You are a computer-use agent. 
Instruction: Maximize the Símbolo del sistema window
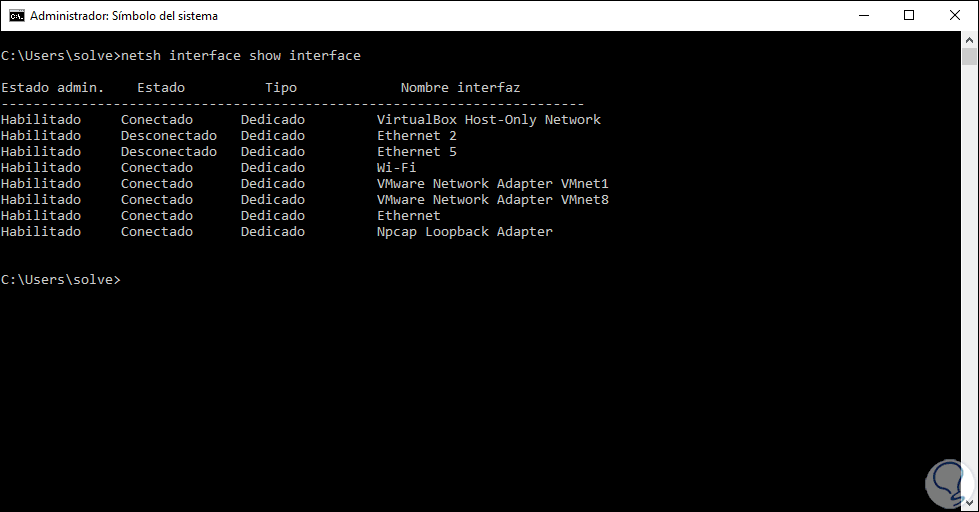(909, 16)
